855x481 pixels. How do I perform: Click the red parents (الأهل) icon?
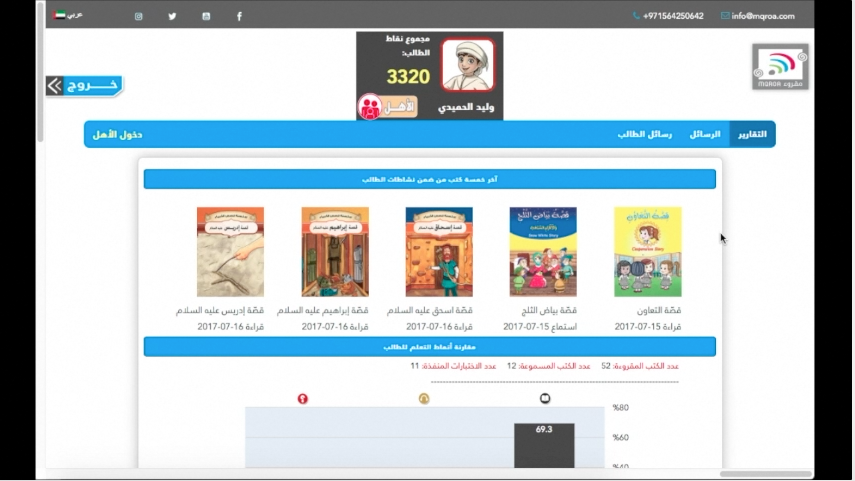(x=370, y=107)
